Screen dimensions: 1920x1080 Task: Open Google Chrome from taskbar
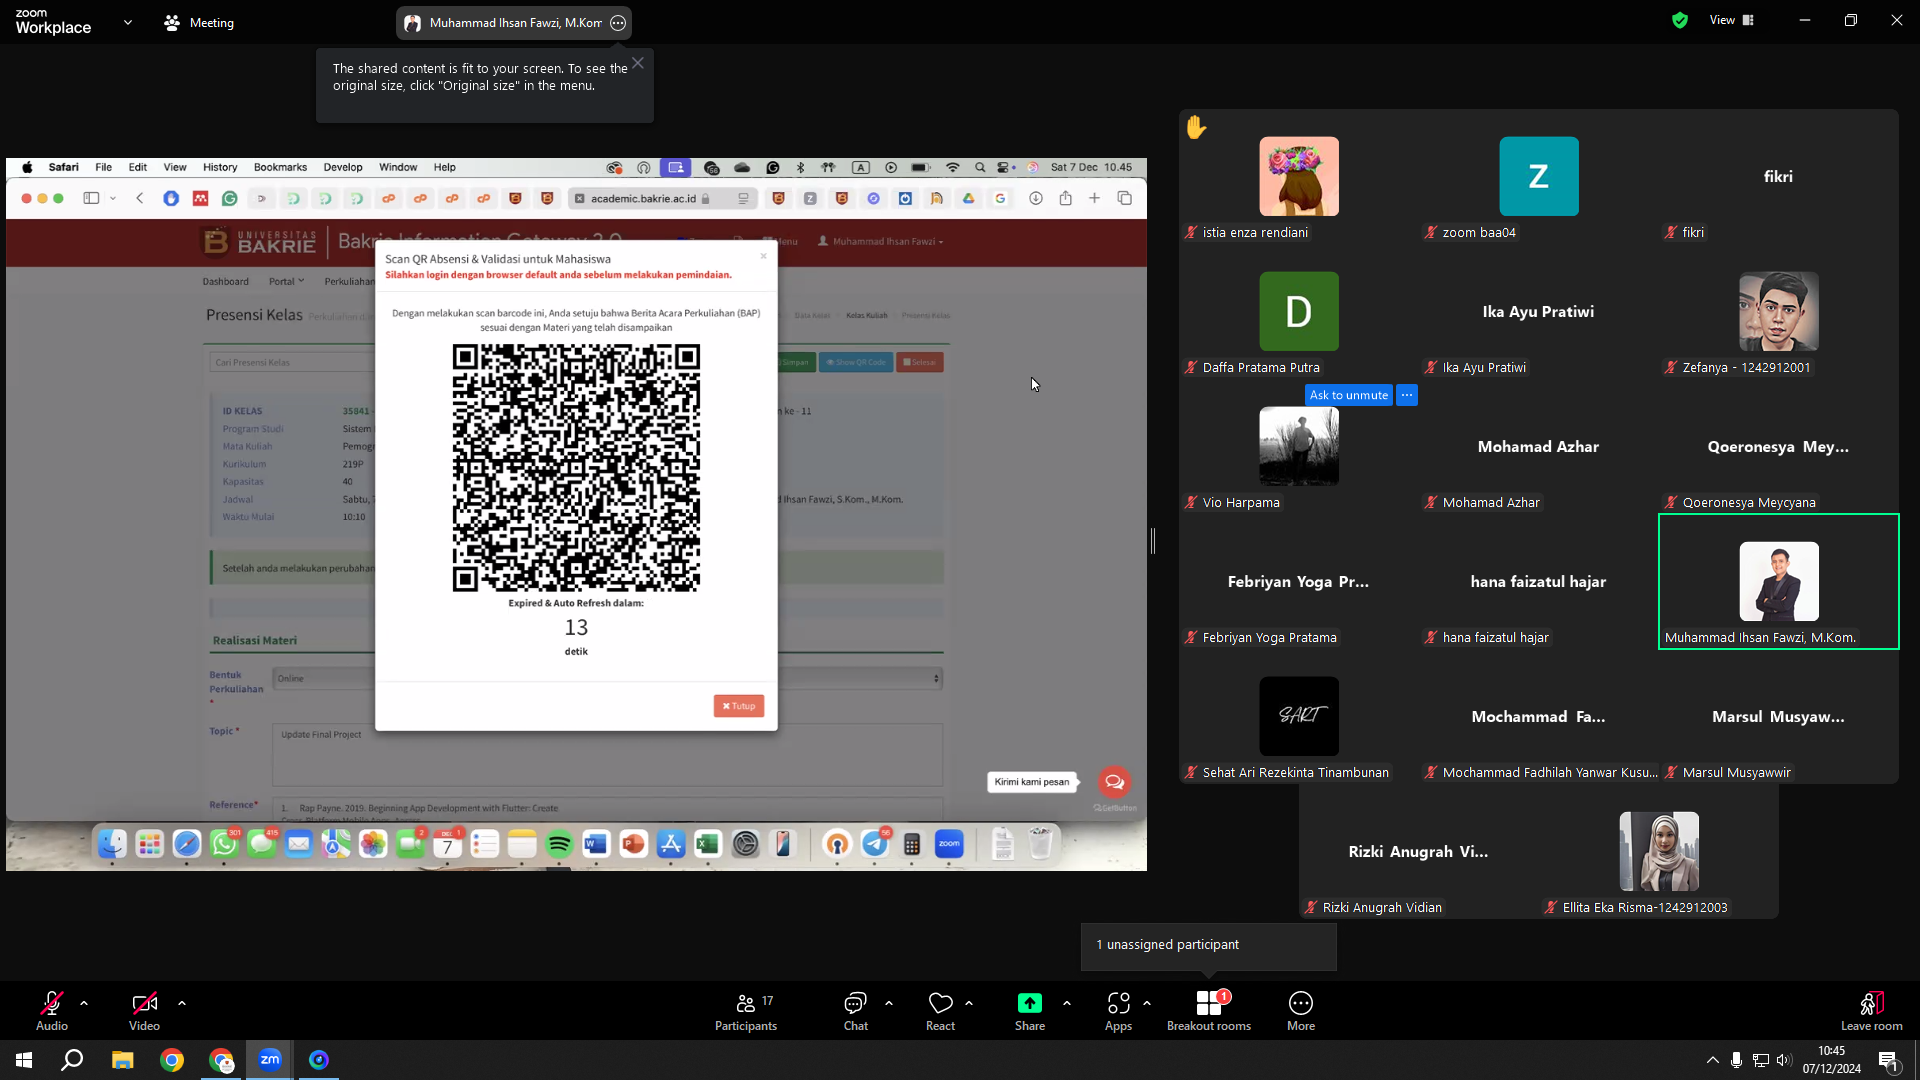[172, 1060]
